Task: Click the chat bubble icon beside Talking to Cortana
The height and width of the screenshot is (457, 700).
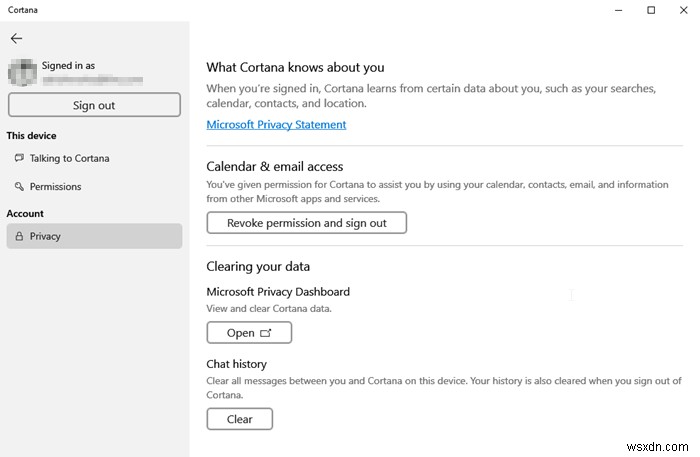Action: pyautogui.click(x=19, y=158)
